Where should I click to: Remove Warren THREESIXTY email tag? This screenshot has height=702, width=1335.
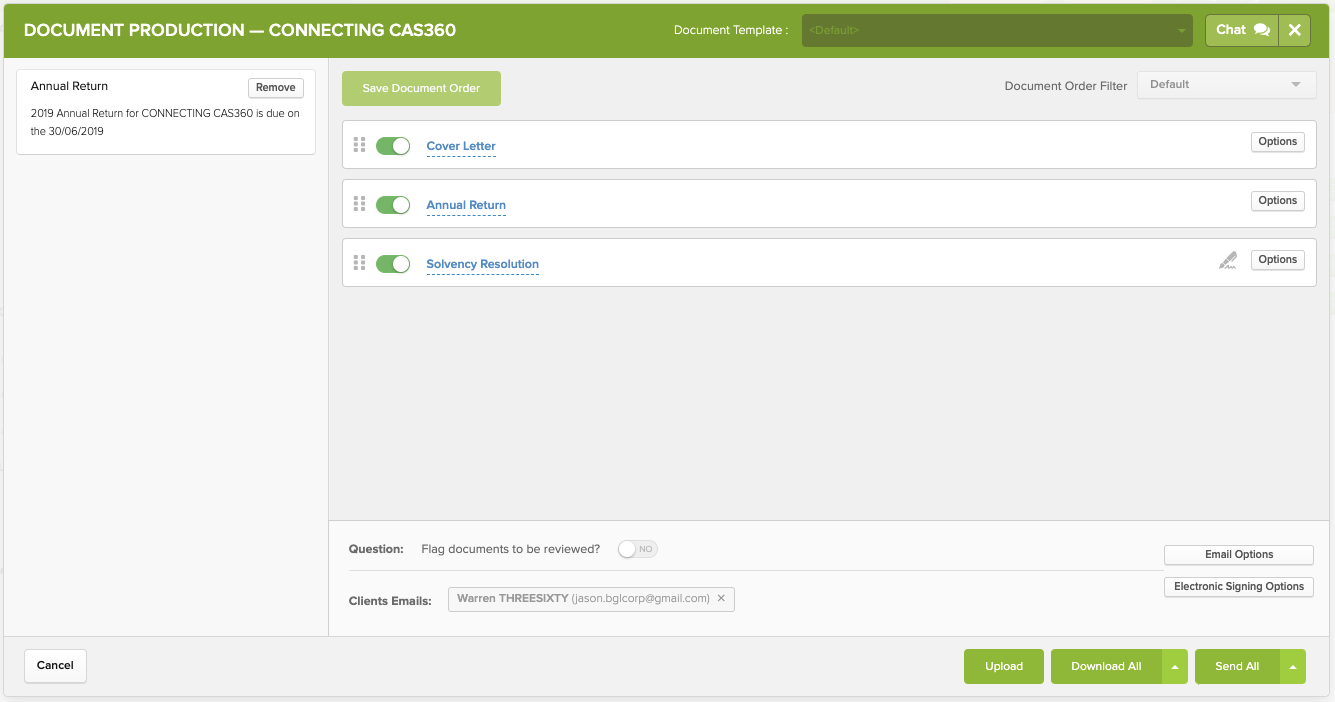click(x=721, y=598)
